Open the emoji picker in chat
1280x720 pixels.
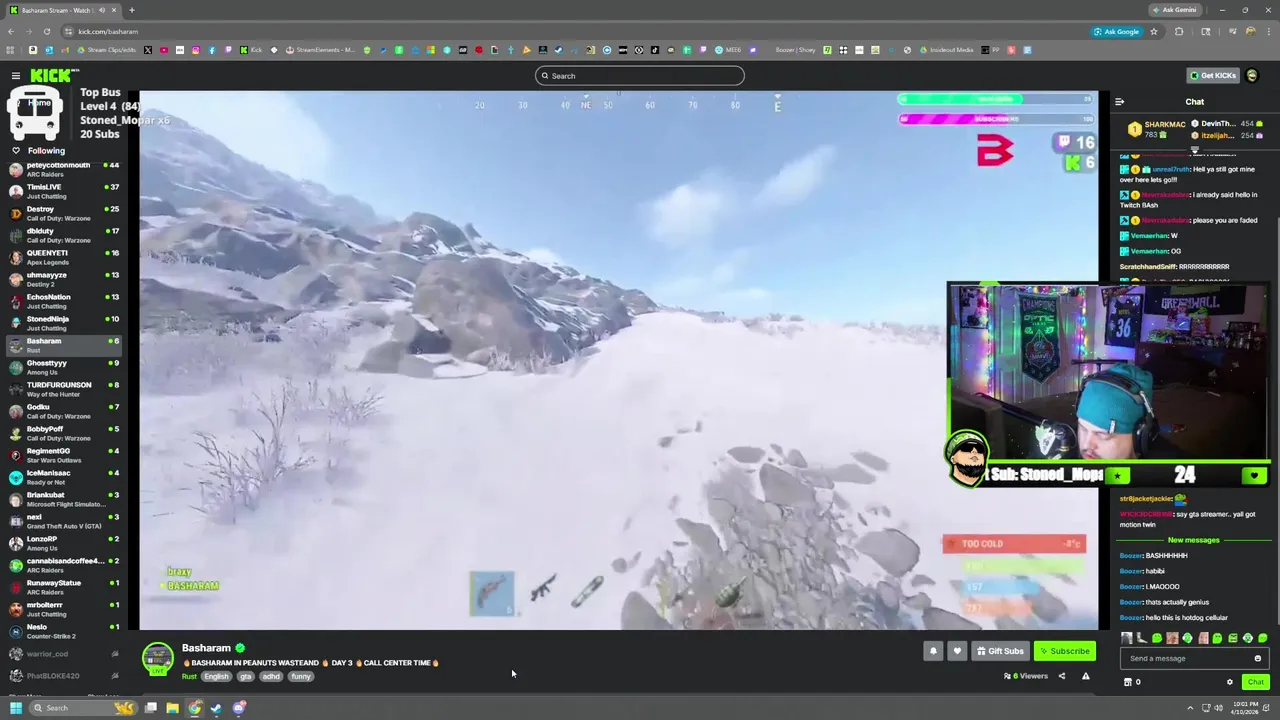point(1258,658)
